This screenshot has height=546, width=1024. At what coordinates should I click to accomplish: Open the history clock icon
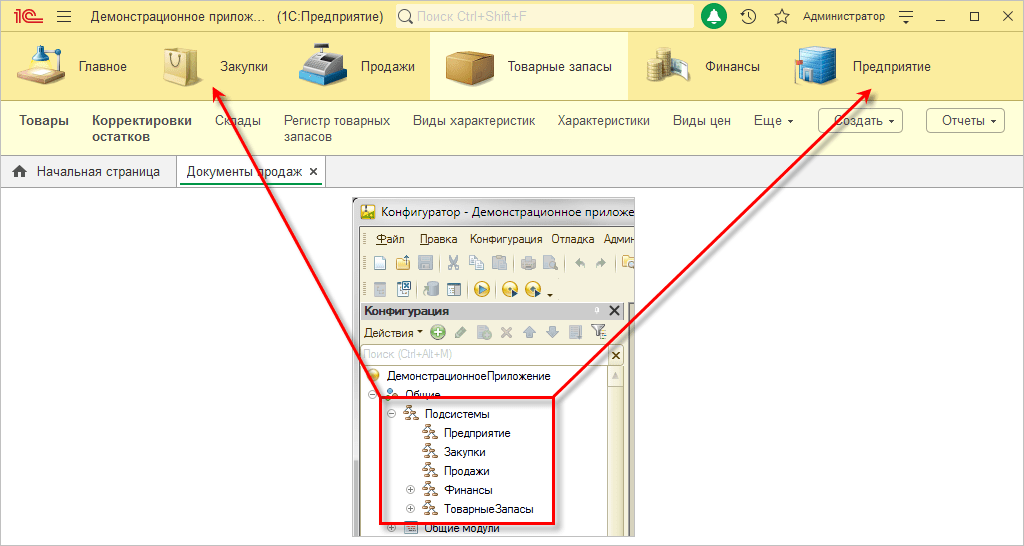click(748, 17)
